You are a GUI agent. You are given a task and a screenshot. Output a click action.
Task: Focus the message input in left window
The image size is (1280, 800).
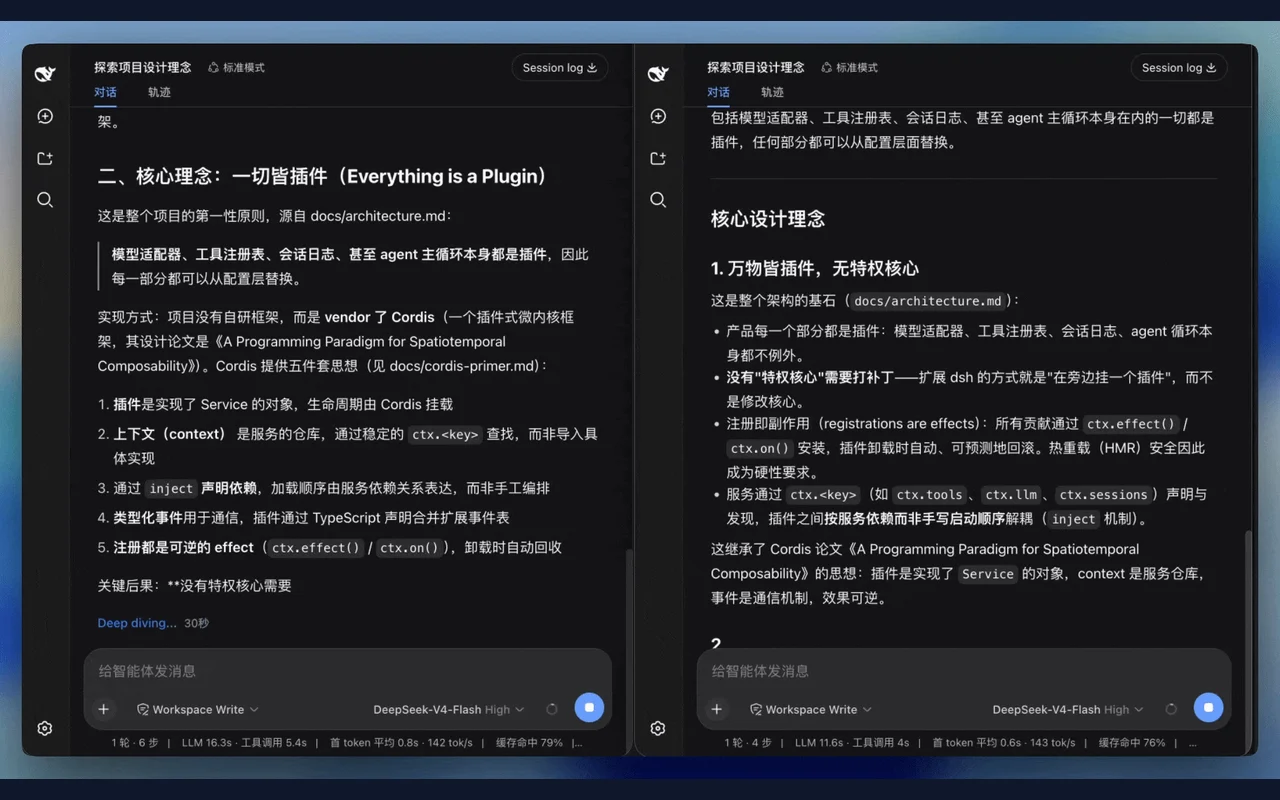pos(348,671)
